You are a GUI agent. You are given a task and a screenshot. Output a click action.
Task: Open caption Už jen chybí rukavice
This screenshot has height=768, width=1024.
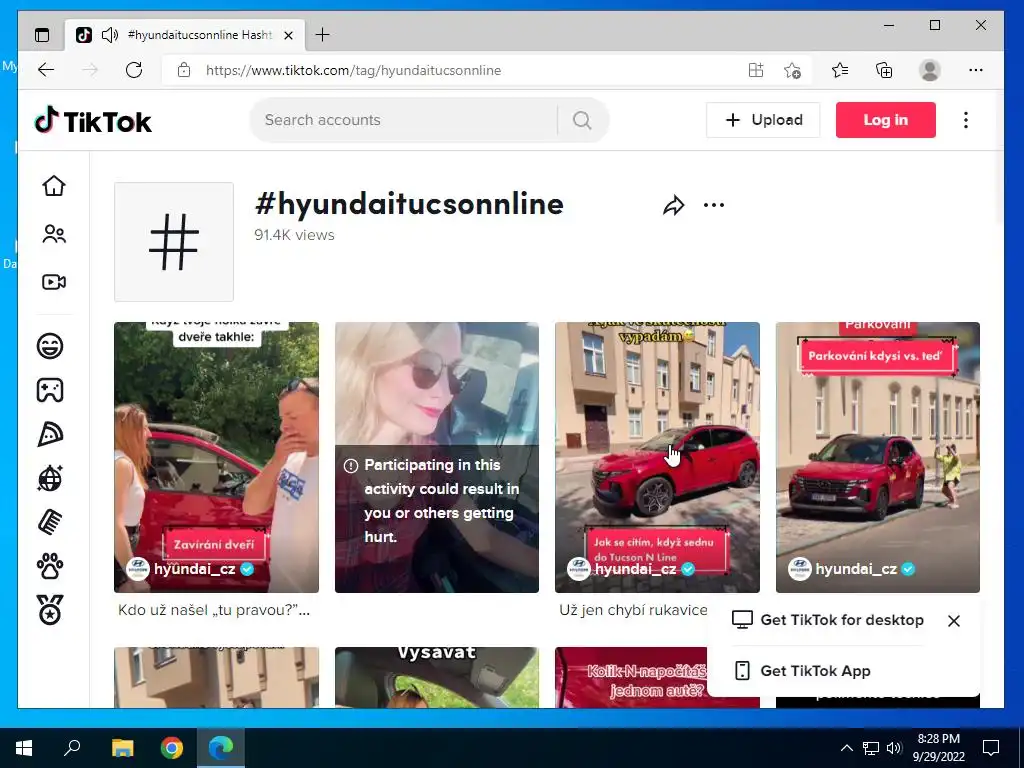click(x=633, y=610)
